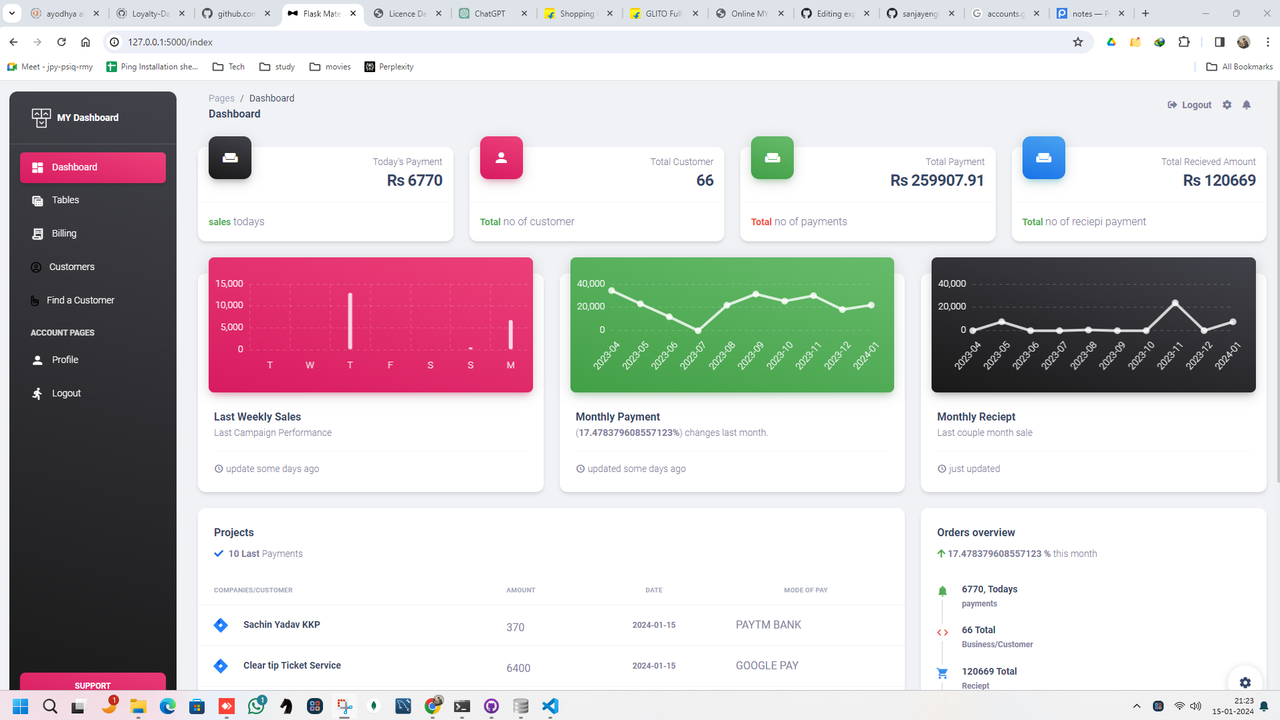Open the floating settings gear at bottom right
The height and width of the screenshot is (720, 1280).
(x=1245, y=681)
